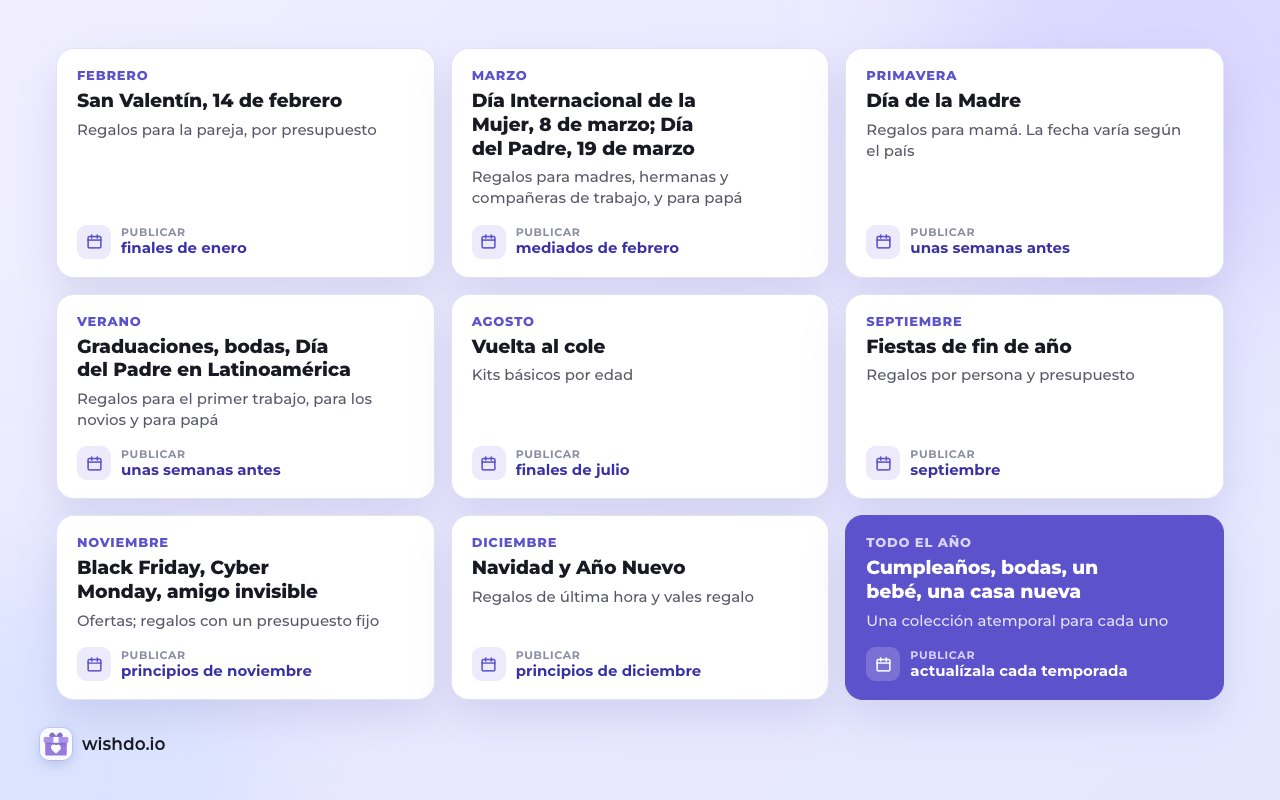Viewport: 1280px width, 800px height.
Task: Click the calendar icon in the purple Todo el año card
Action: (x=883, y=664)
